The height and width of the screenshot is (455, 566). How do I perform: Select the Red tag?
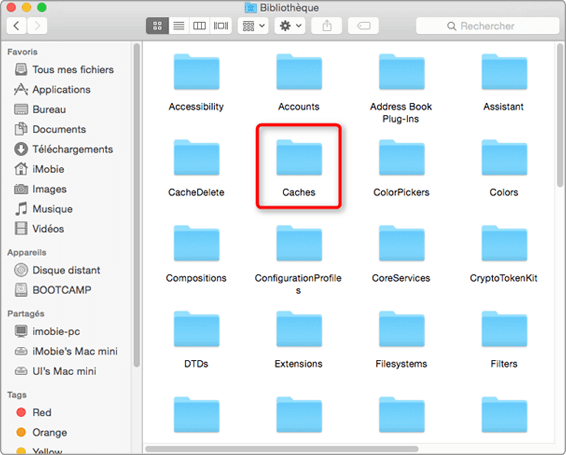click(34, 412)
